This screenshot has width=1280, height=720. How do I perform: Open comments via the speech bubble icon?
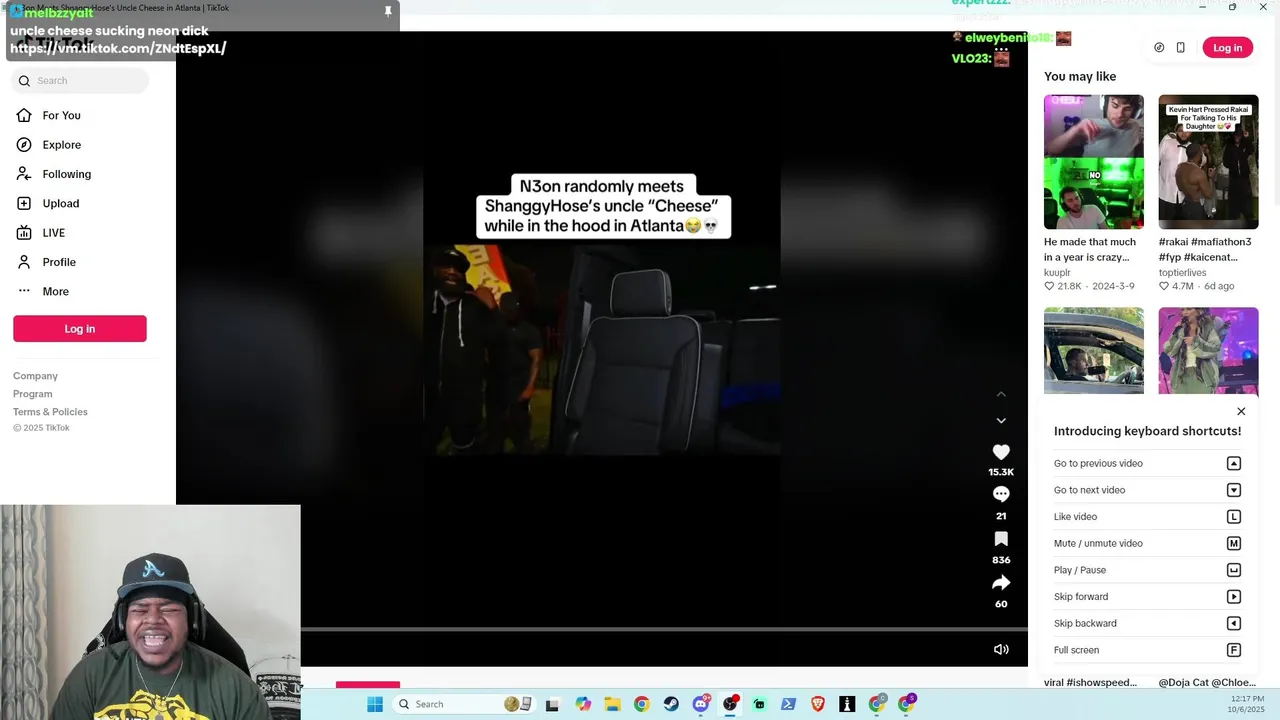[1001, 494]
